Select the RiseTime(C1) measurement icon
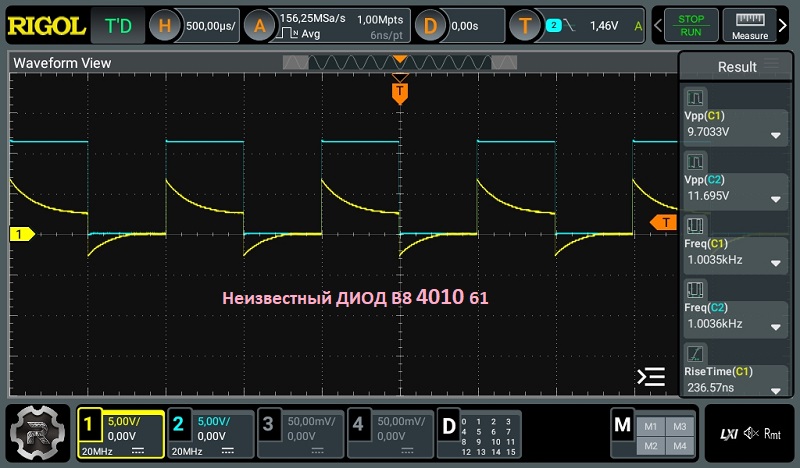This screenshot has height=468, width=800. [695, 352]
